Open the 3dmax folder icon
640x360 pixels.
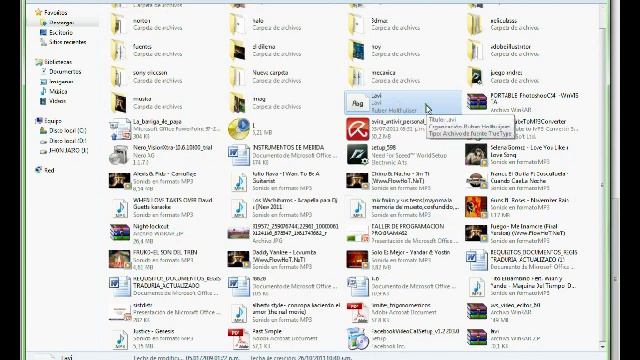(x=358, y=24)
